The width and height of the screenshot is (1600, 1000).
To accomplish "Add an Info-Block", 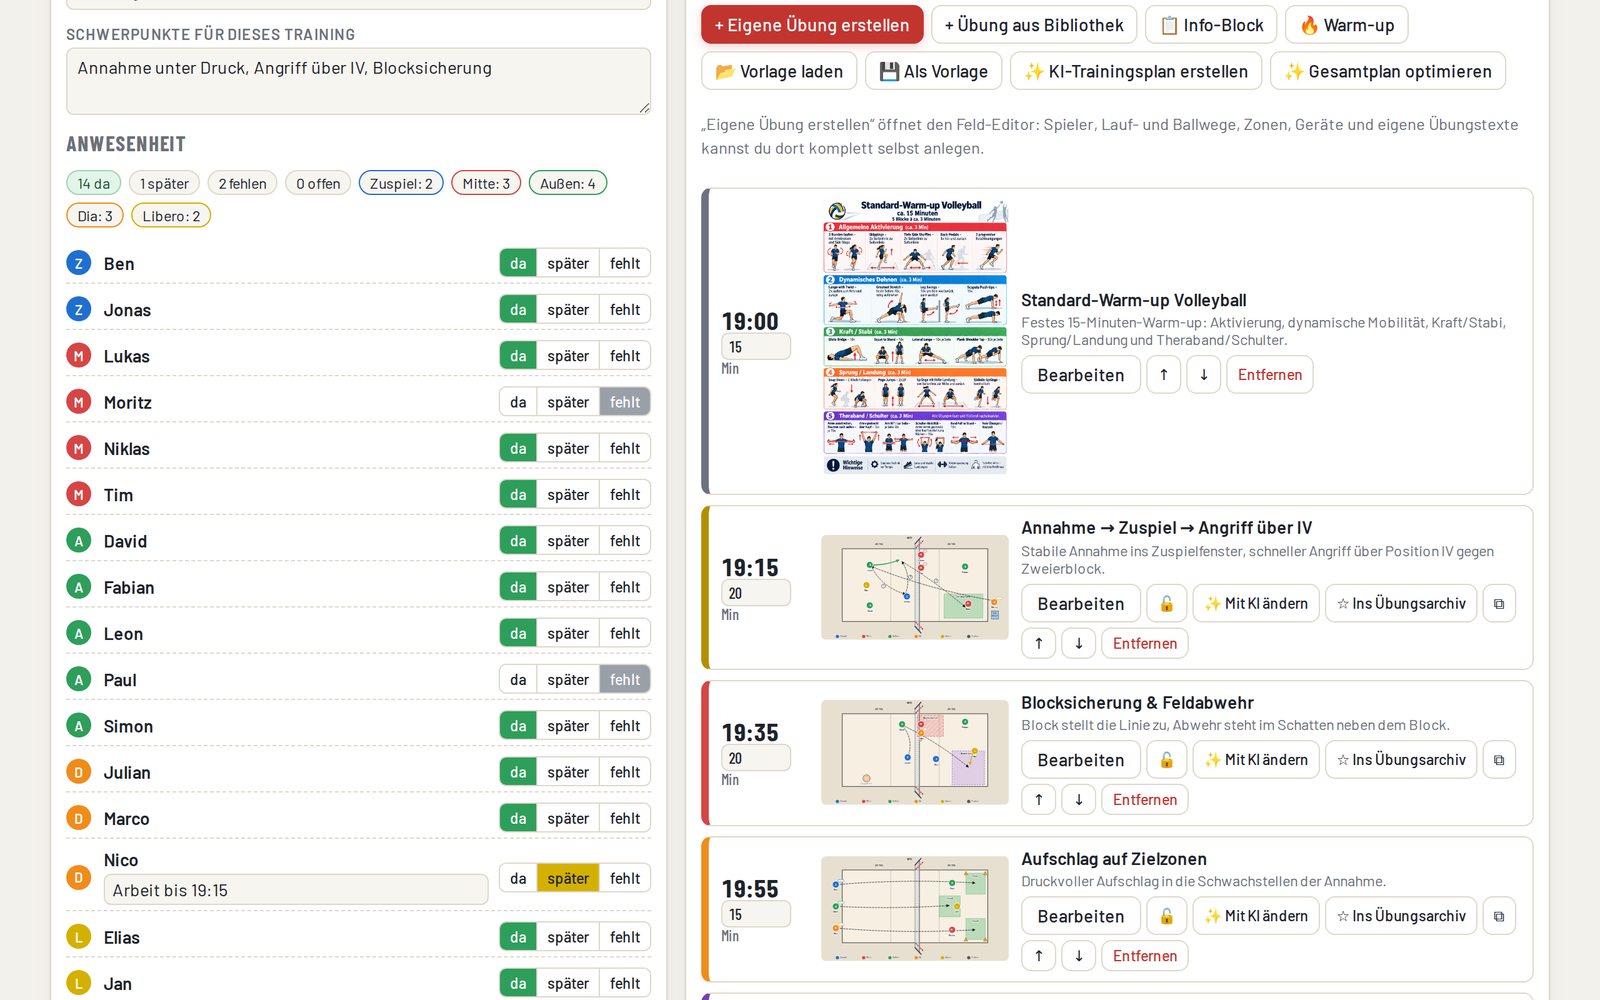I will pyautogui.click(x=1211, y=25).
